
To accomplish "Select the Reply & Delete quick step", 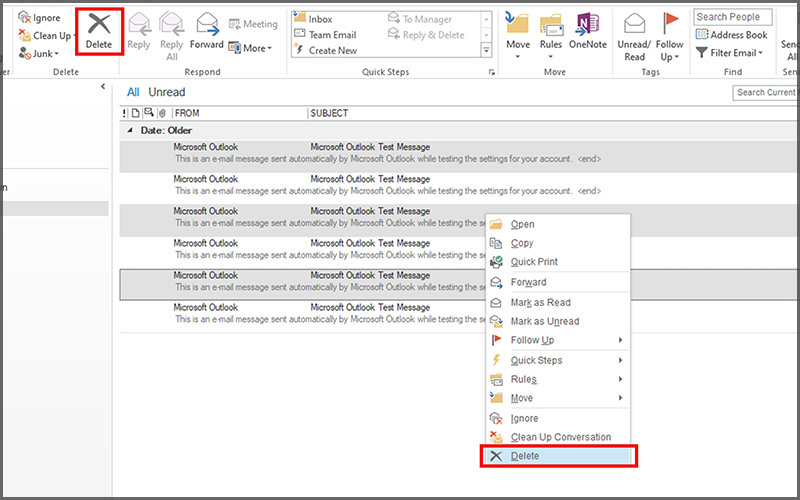I will [x=426, y=35].
